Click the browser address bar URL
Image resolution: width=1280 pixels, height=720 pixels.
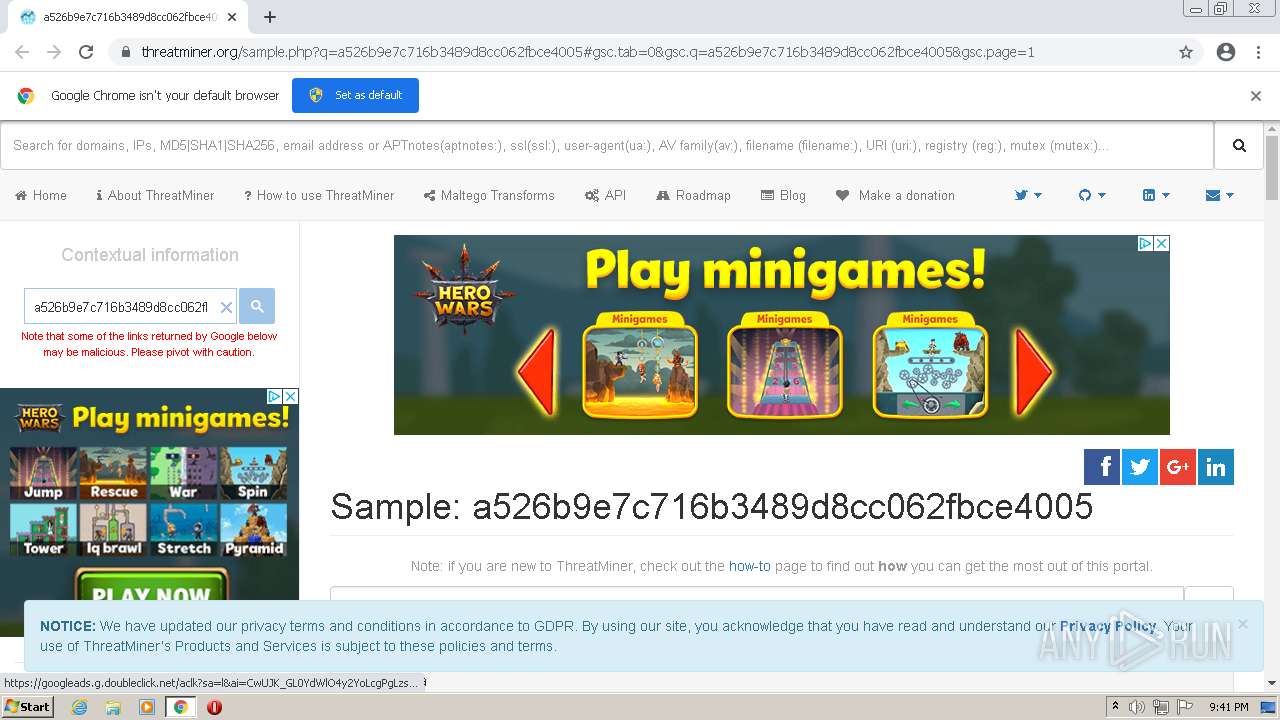coord(587,52)
